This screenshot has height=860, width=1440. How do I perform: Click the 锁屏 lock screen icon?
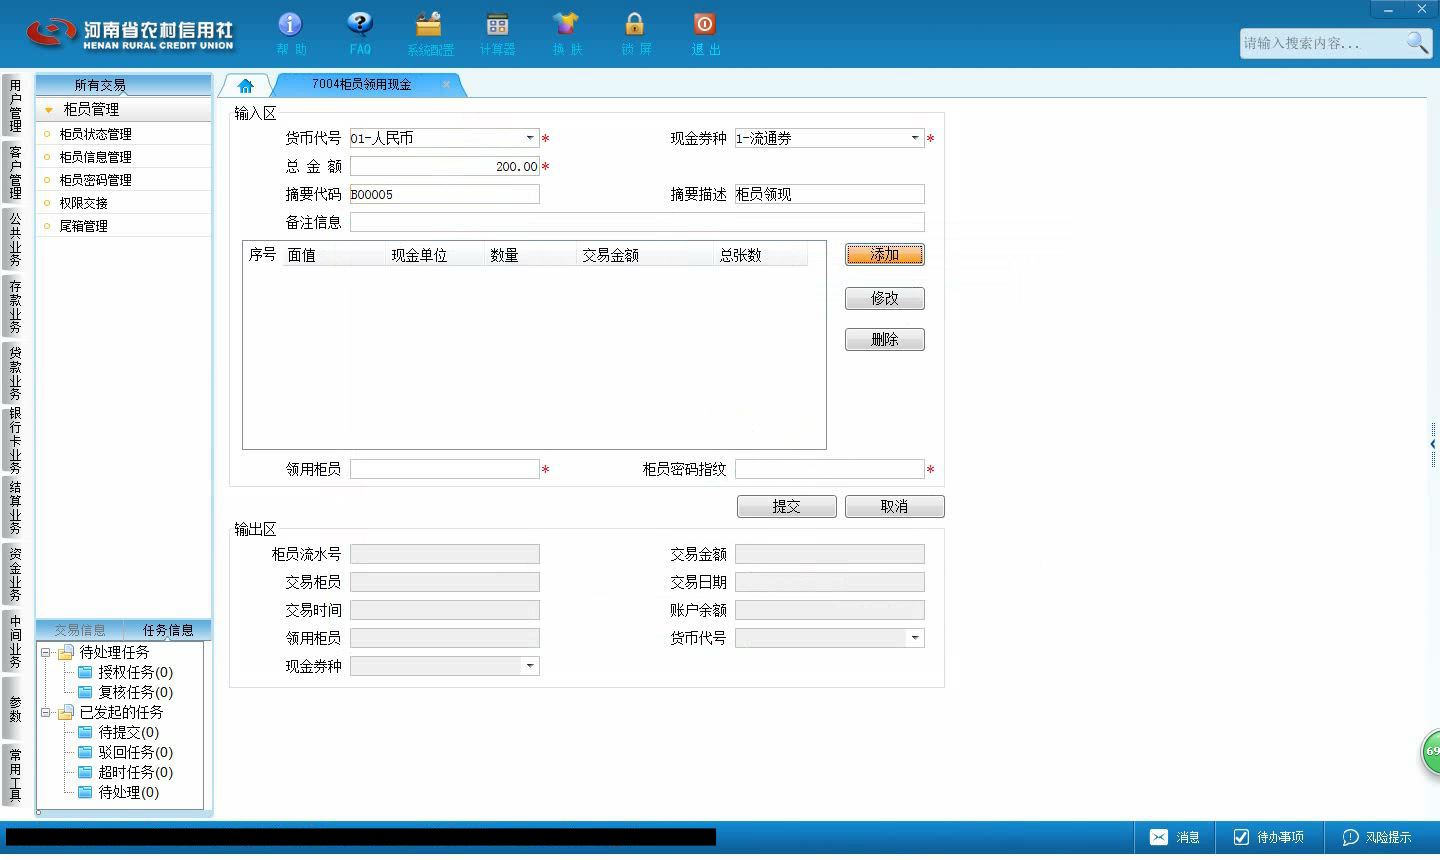[635, 33]
